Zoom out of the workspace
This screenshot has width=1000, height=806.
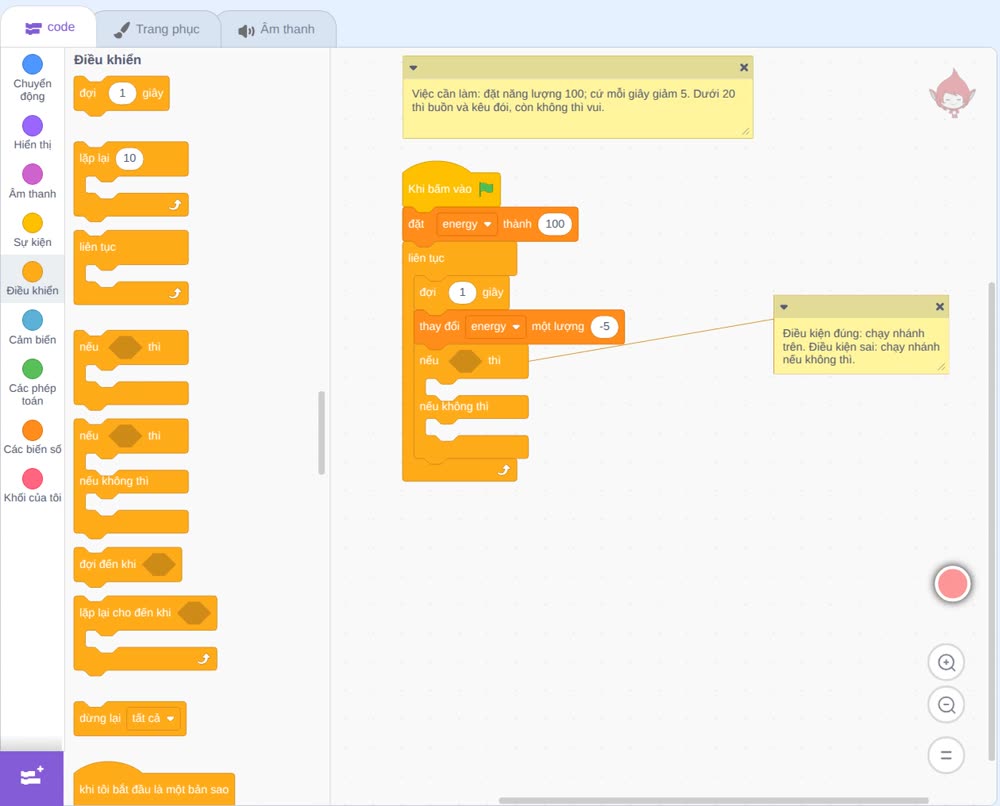click(946, 705)
